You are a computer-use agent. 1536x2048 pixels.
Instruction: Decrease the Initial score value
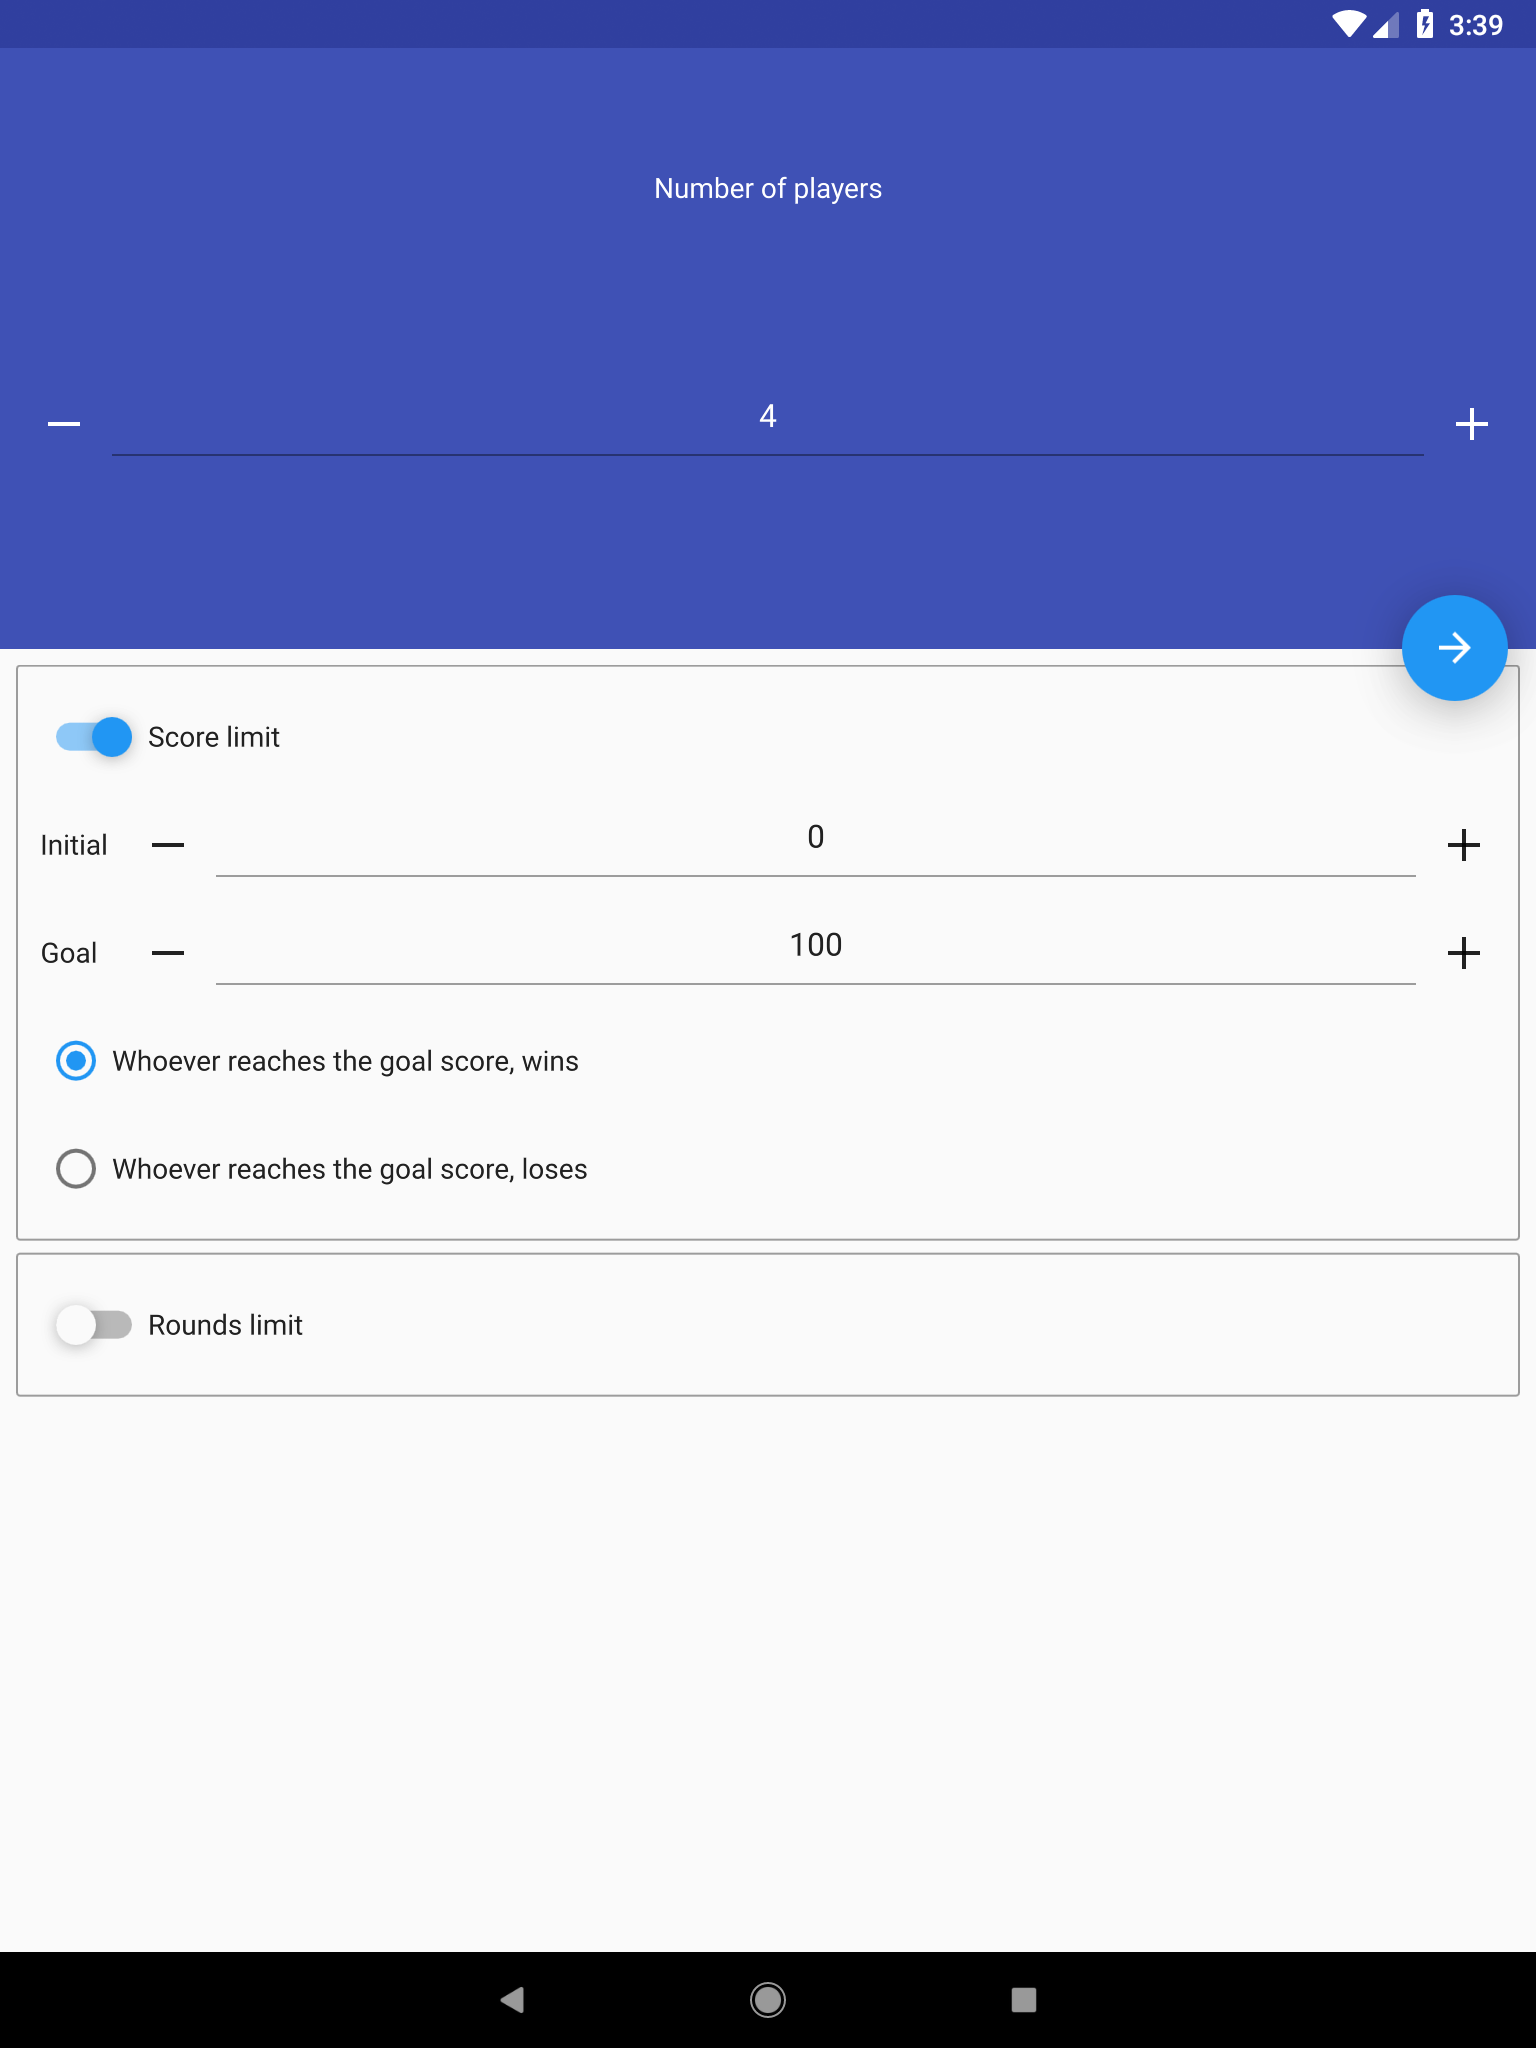168,845
